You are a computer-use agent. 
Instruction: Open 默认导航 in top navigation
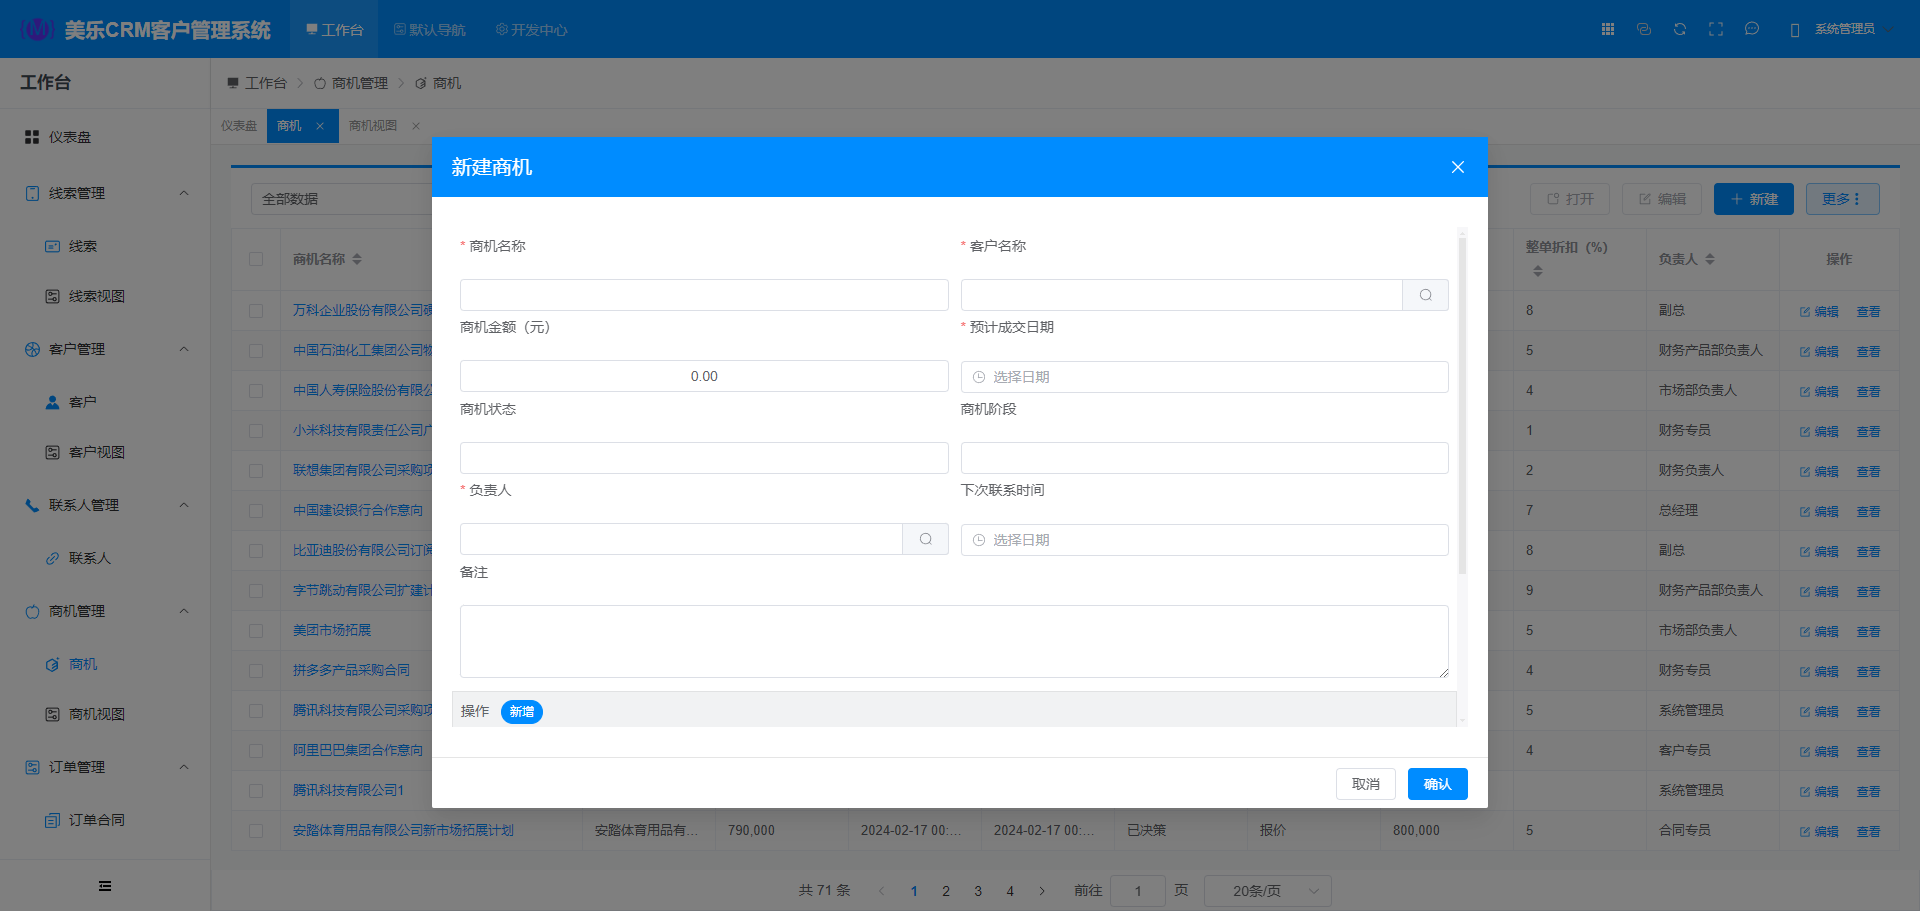pos(430,30)
